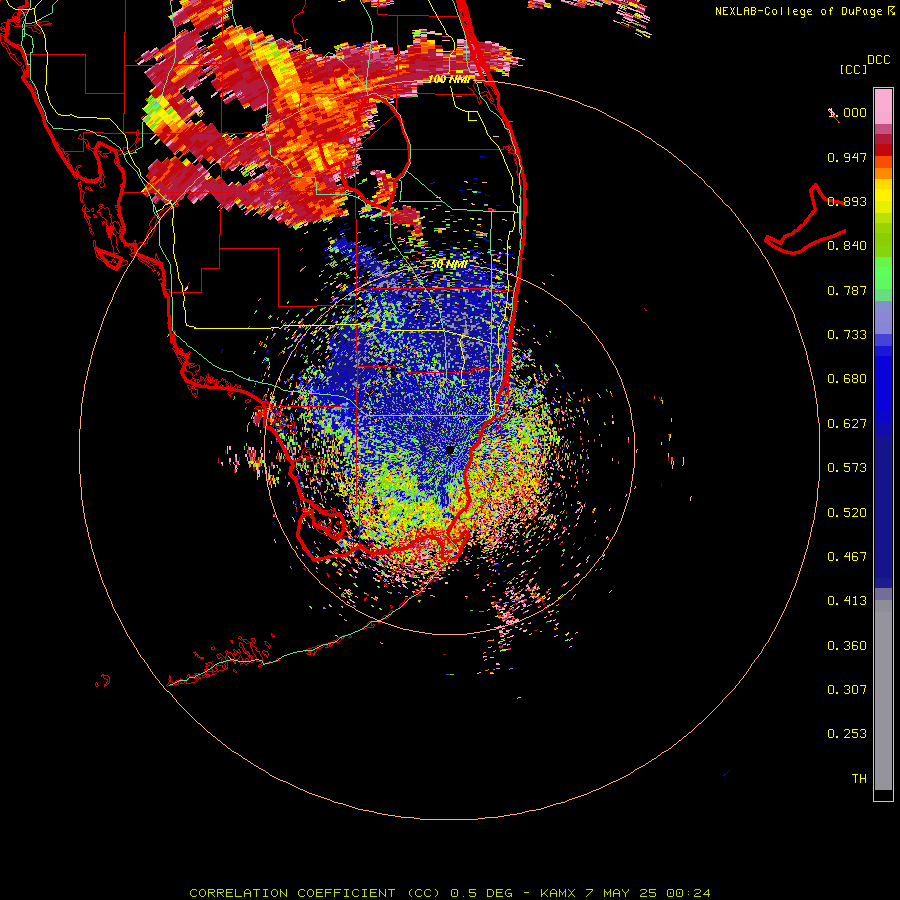This screenshot has height=900, width=900.
Task: Click the 0.307 legend value
Action: tap(847, 690)
